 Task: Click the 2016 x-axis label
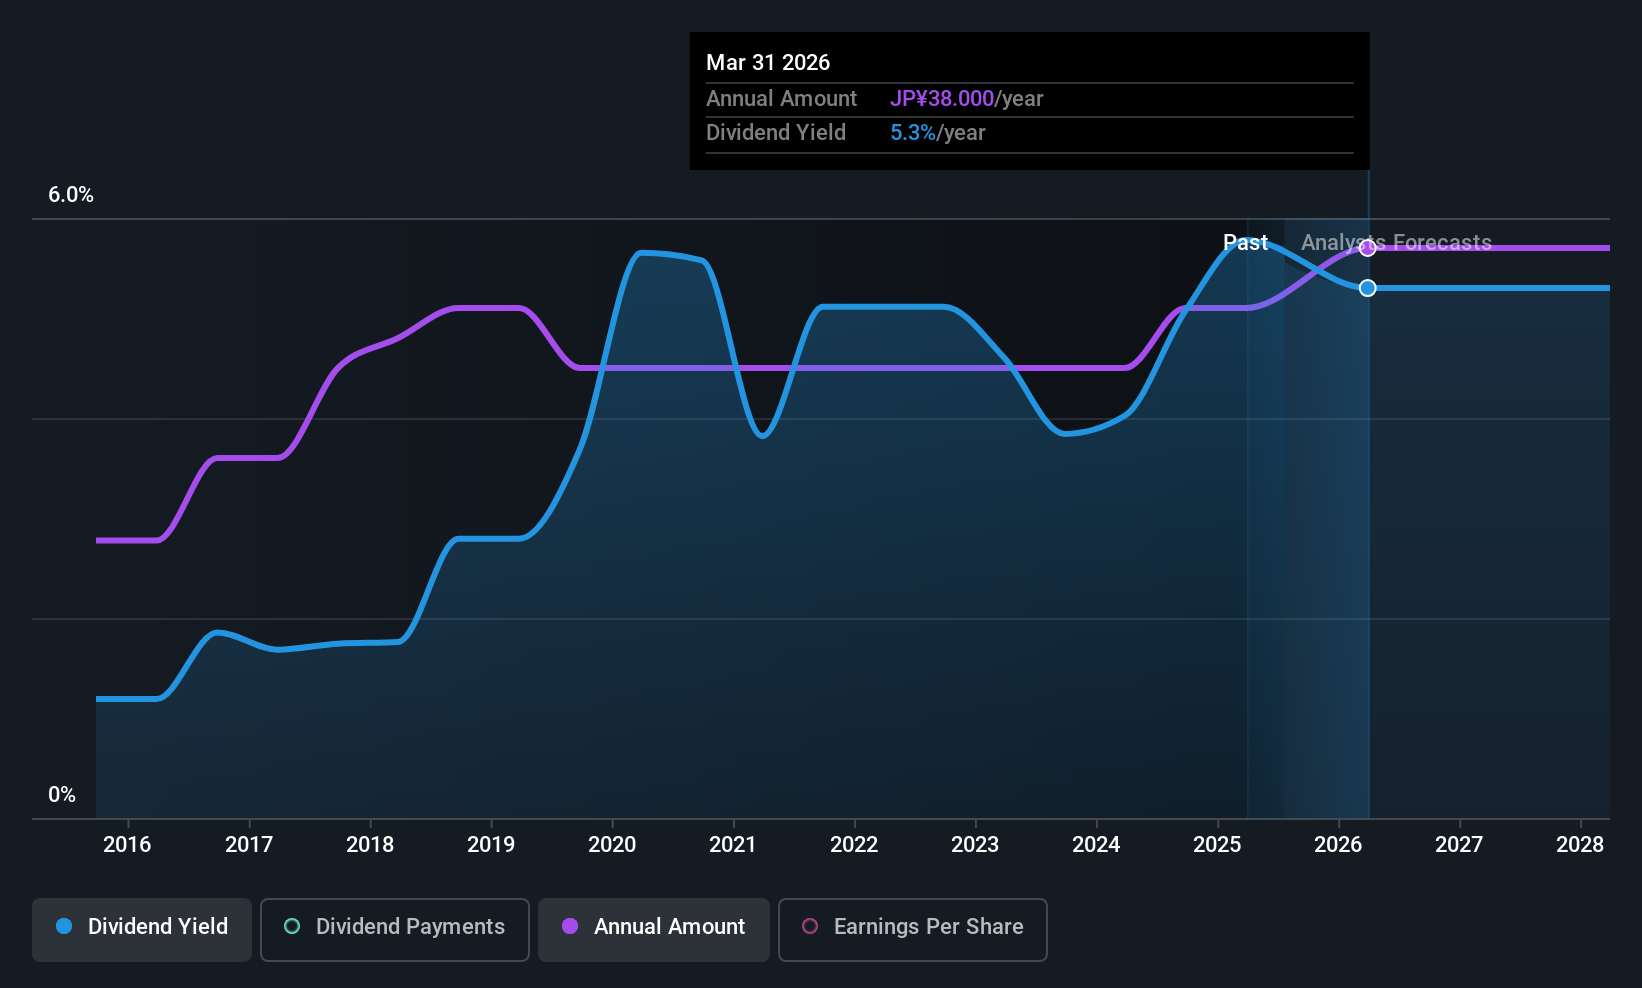127,845
